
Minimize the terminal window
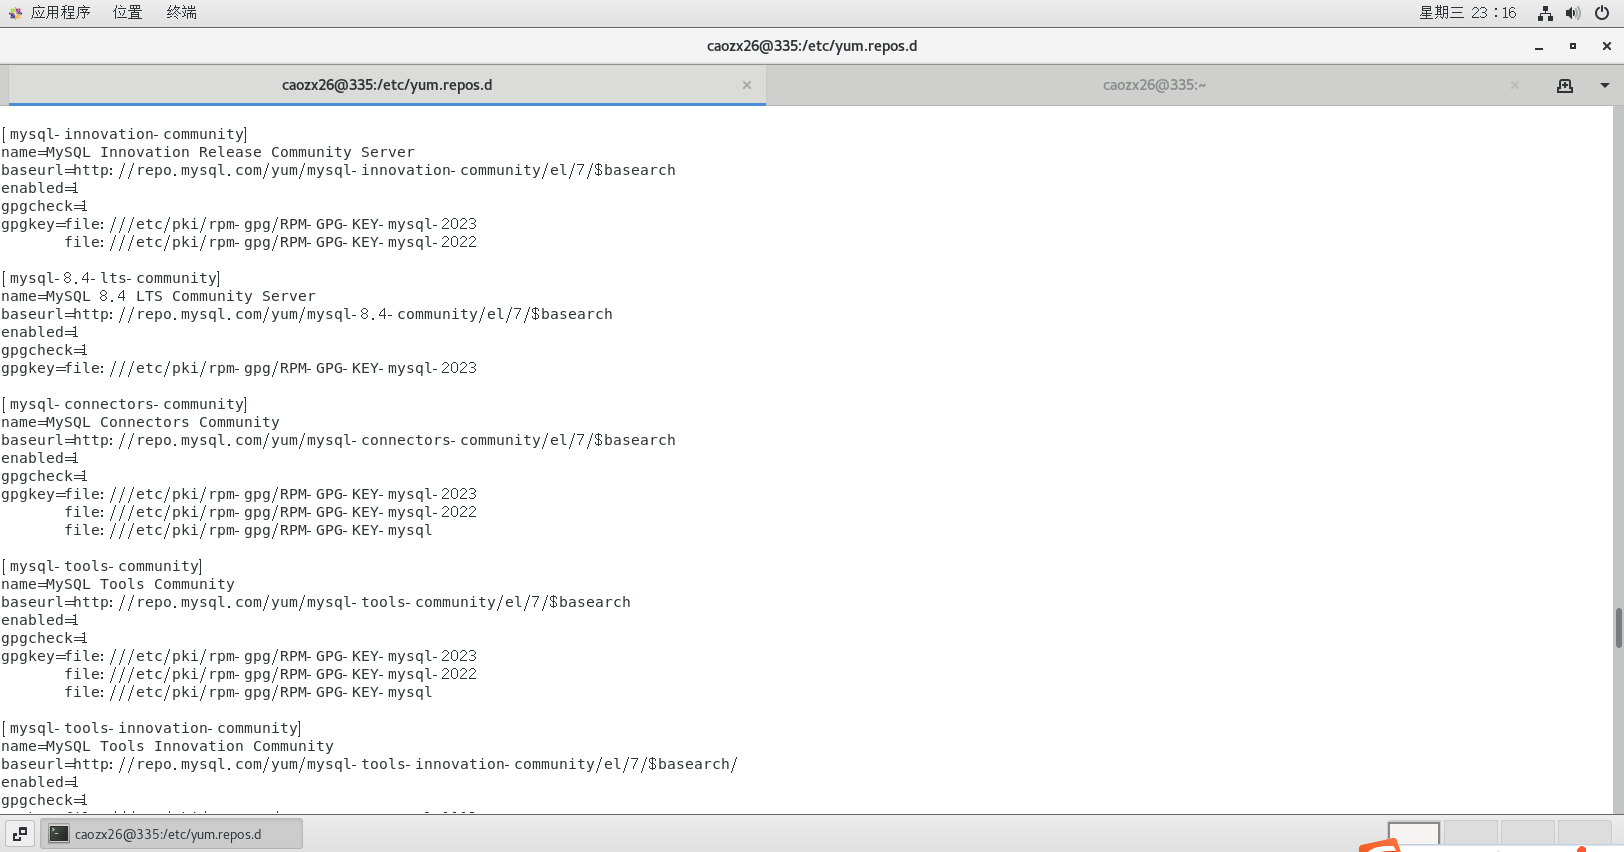tap(1539, 46)
